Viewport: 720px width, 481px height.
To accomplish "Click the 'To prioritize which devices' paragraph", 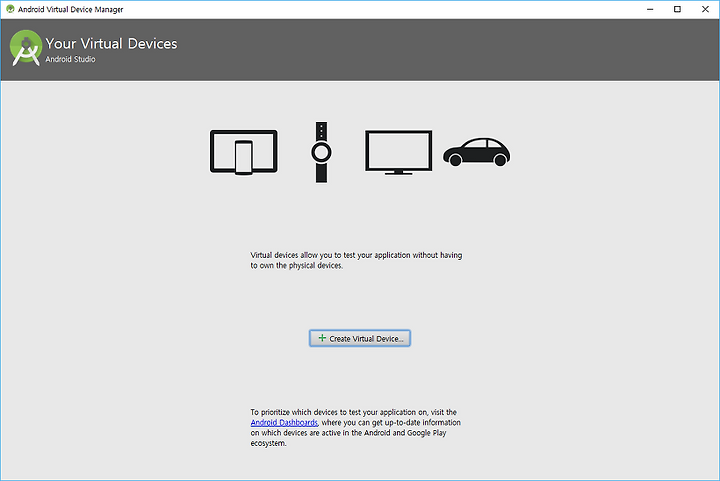I will pyautogui.click(x=355, y=427).
